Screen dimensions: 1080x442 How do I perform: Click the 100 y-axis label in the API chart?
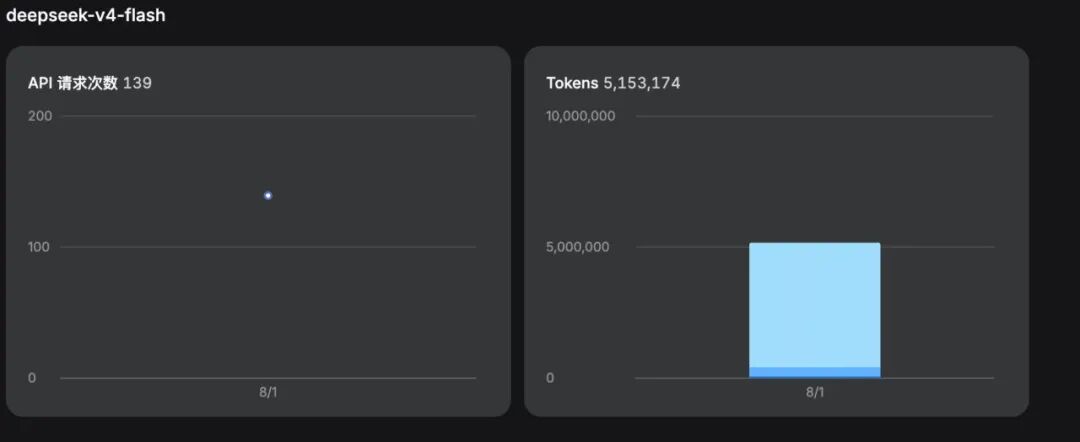click(39, 247)
